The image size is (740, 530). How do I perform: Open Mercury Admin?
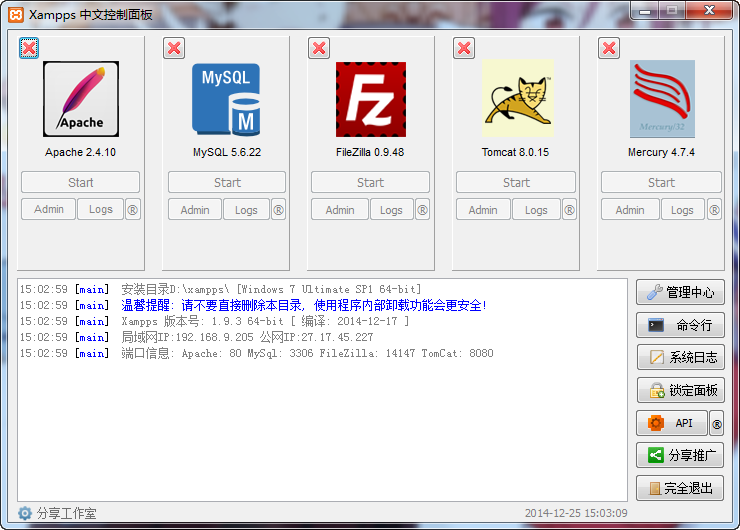tap(630, 210)
